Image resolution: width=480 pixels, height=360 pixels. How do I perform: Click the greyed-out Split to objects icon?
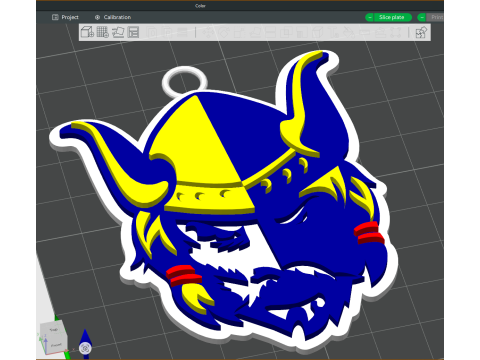coord(151,32)
